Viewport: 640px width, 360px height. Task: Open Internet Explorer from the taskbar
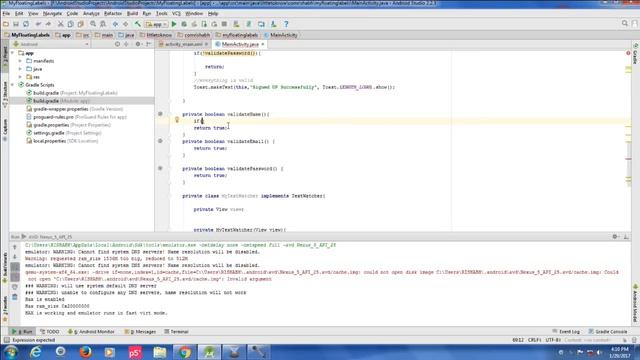click(36, 352)
